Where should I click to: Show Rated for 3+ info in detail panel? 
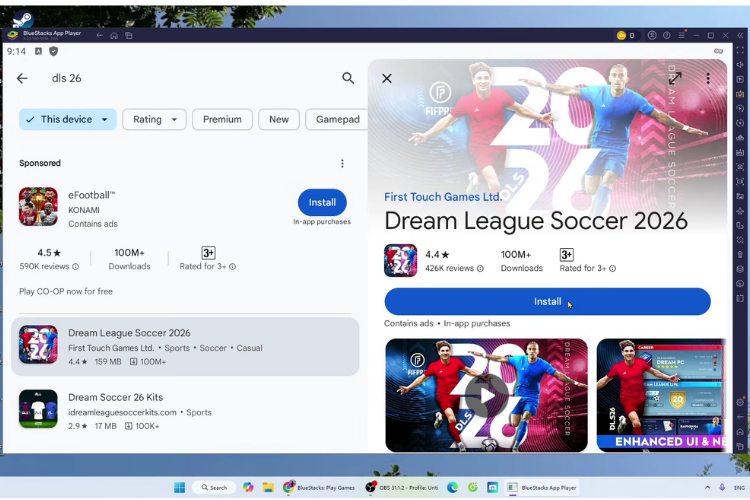click(612, 268)
